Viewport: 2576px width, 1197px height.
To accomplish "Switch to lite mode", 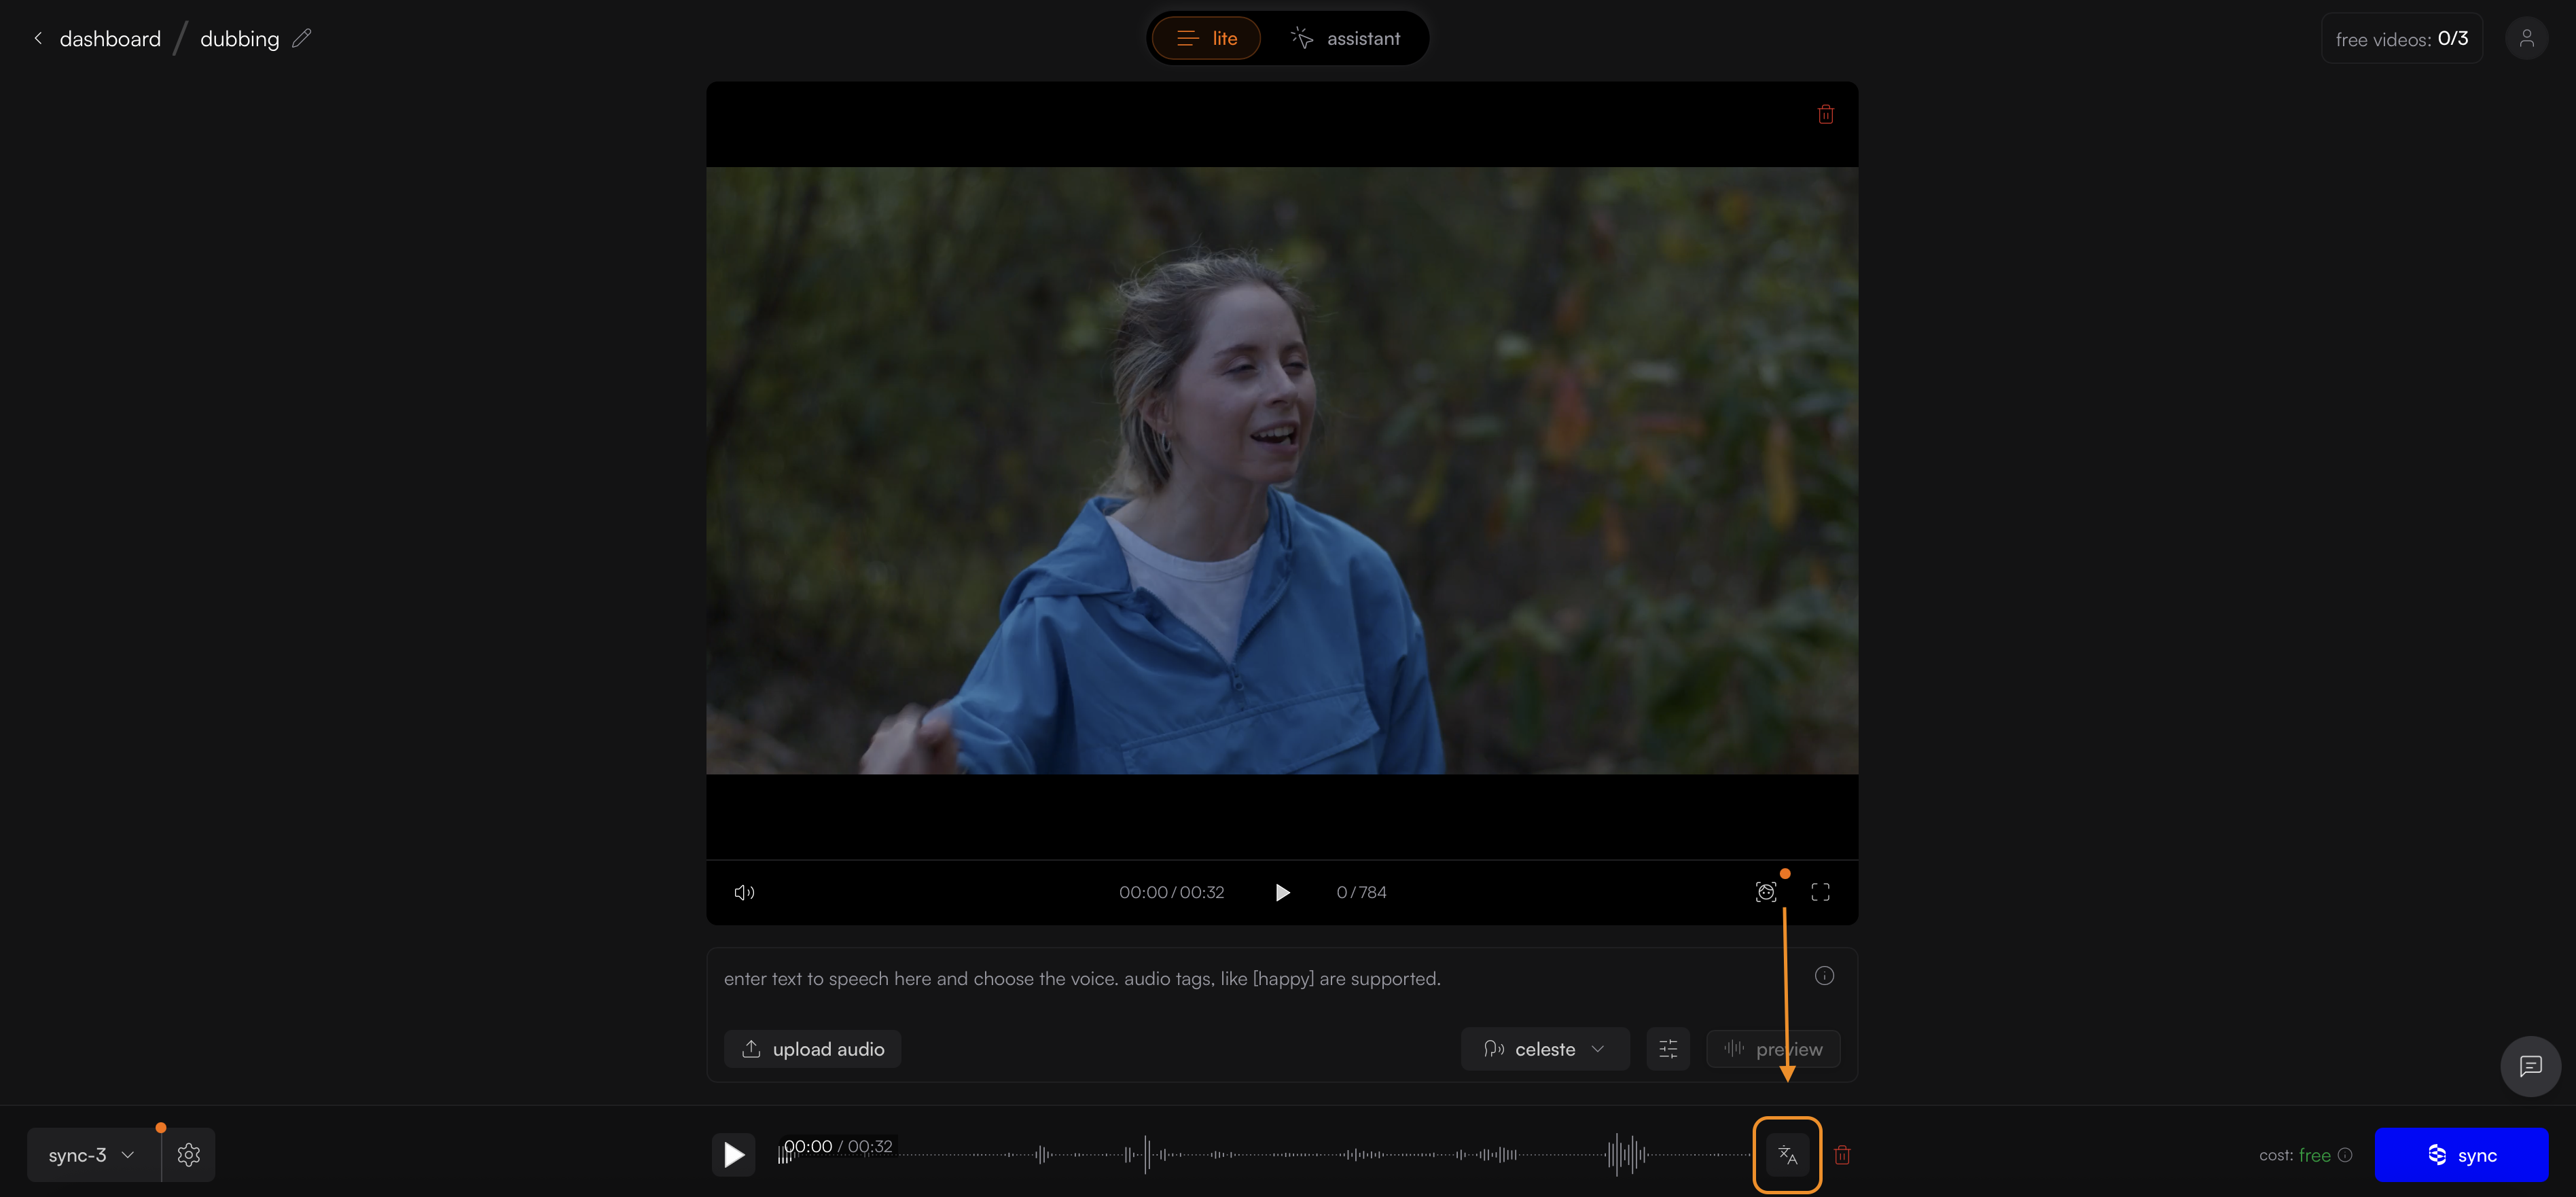I will click(1206, 38).
